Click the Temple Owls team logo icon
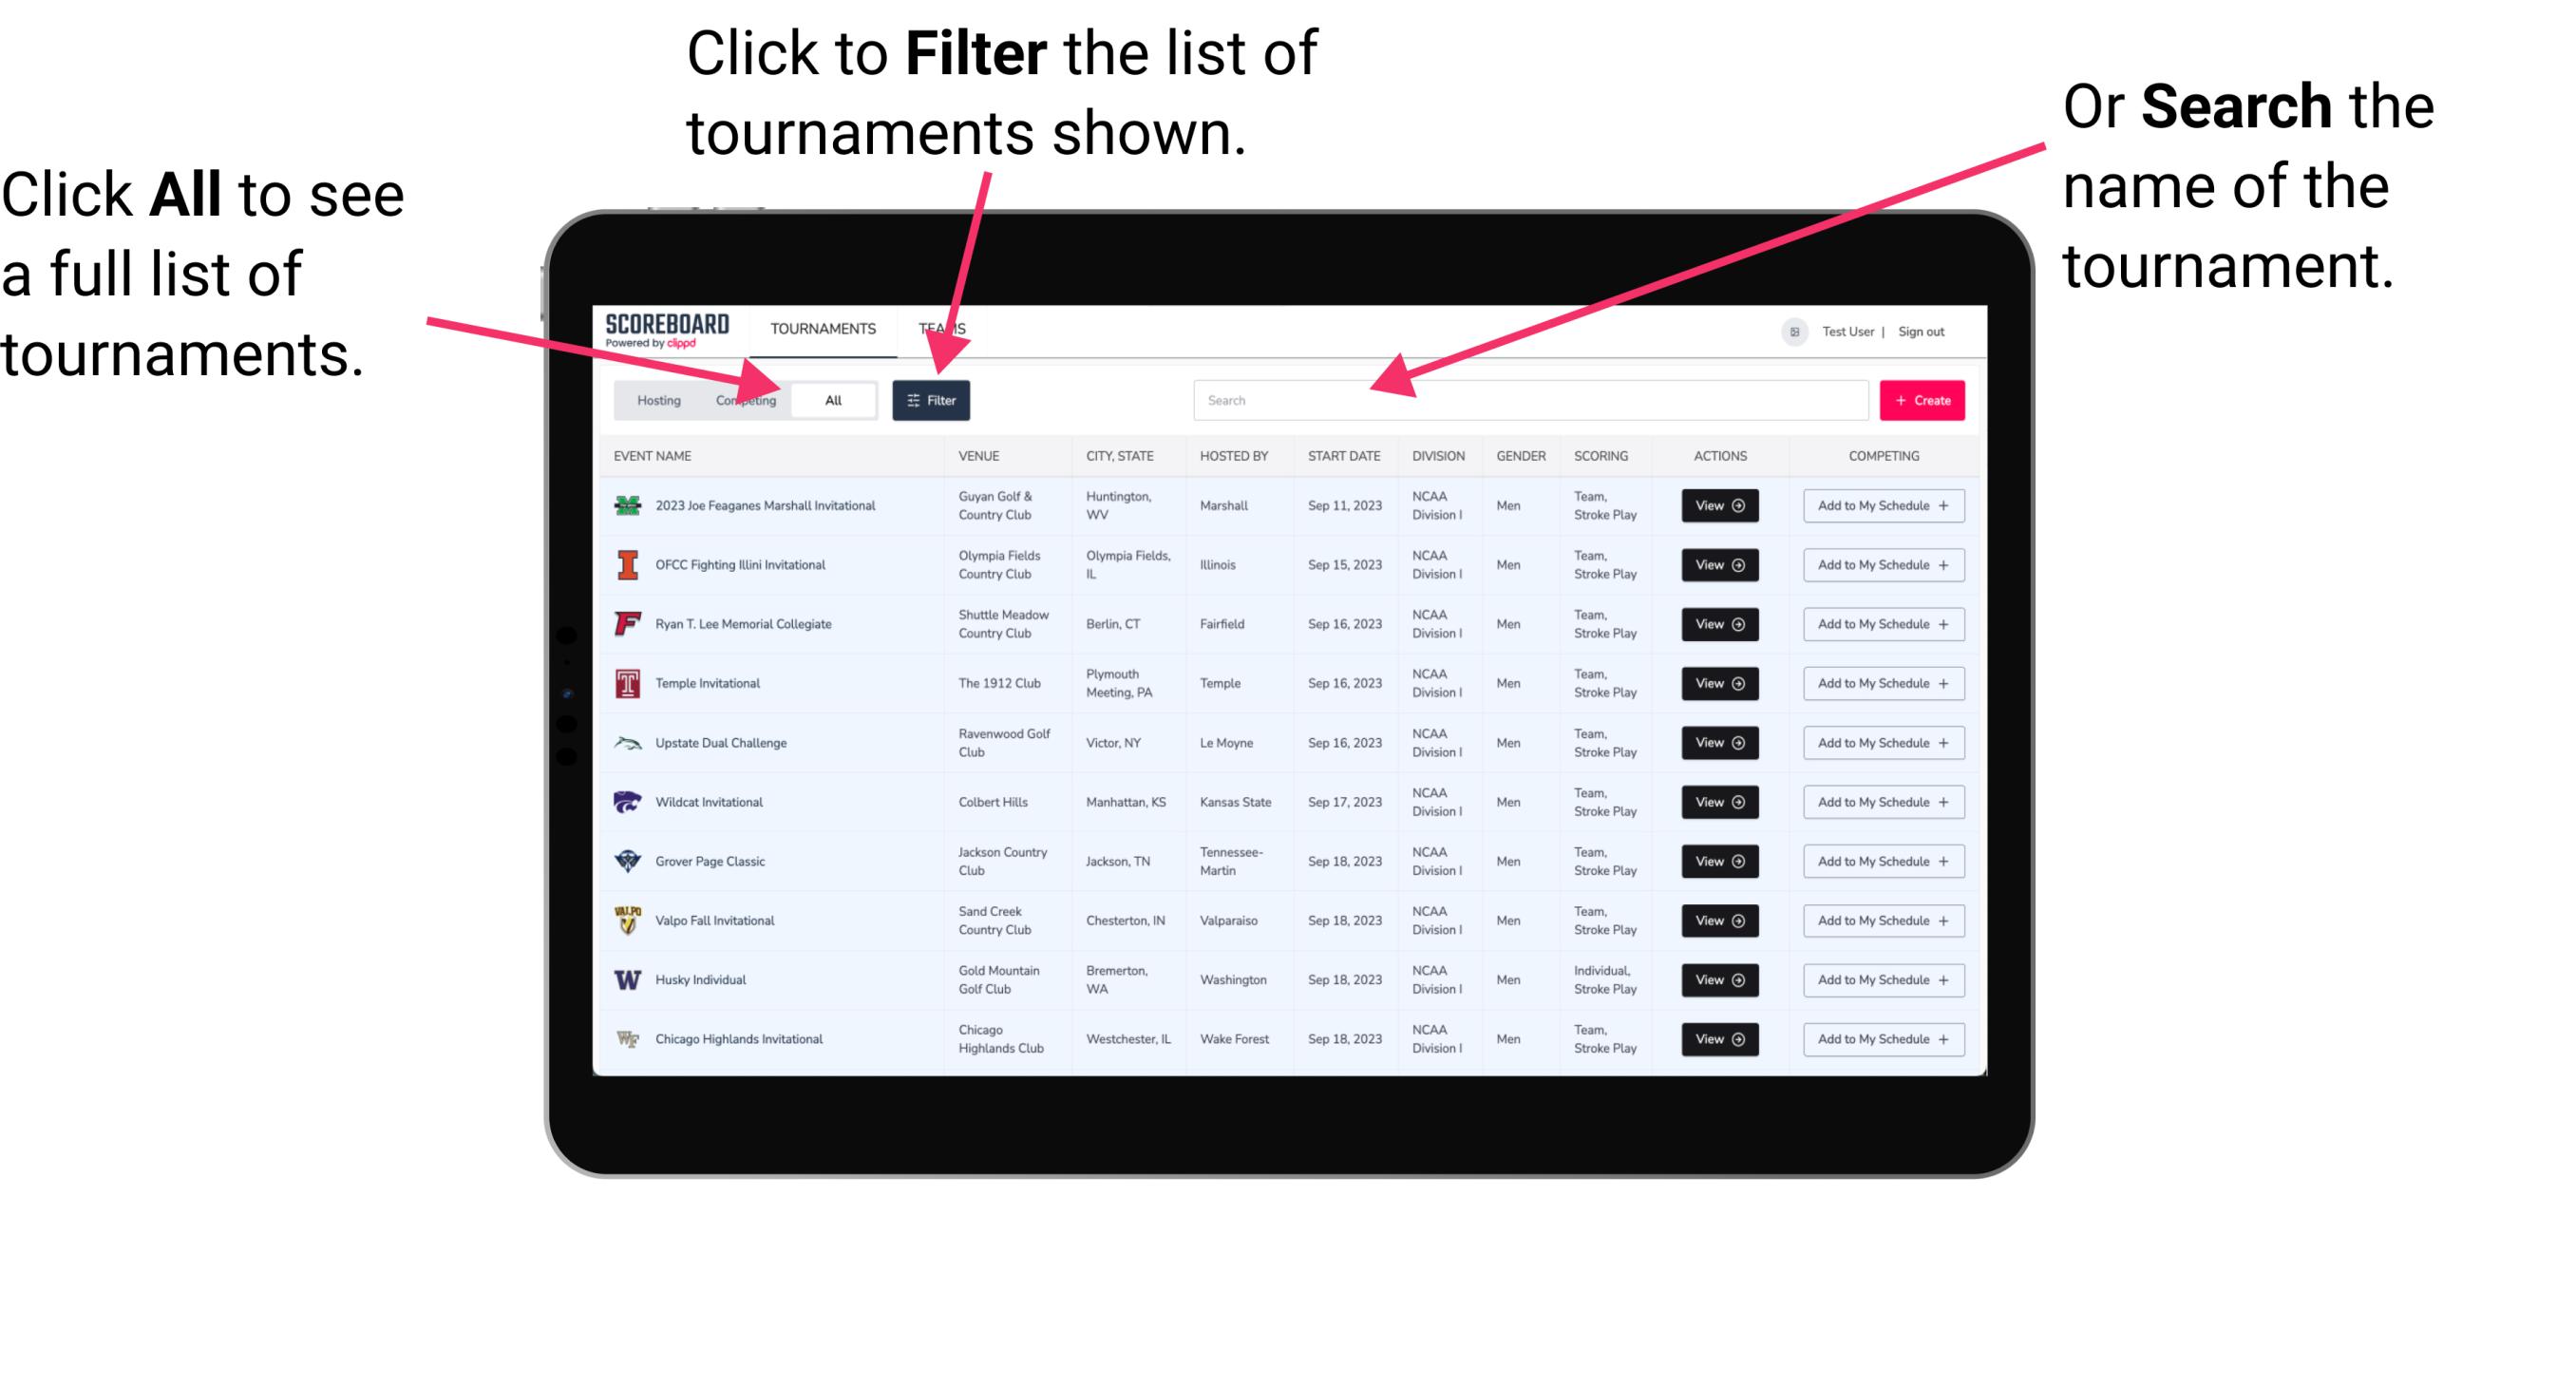Viewport: 2576px width, 1386px height. 624,683
